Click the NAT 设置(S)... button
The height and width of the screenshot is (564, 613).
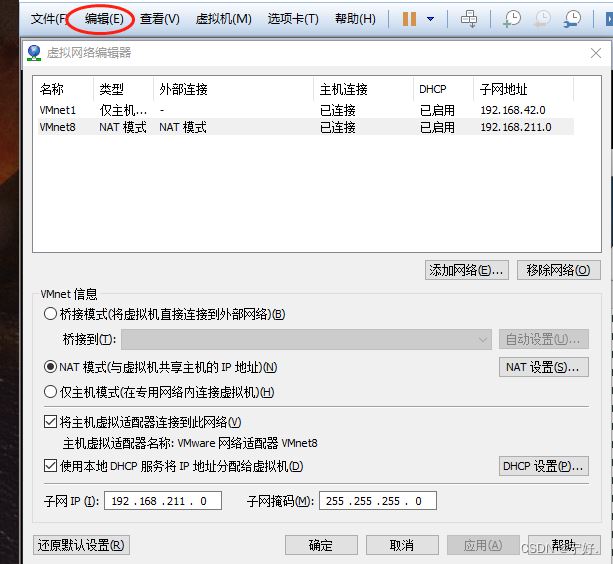(543, 367)
